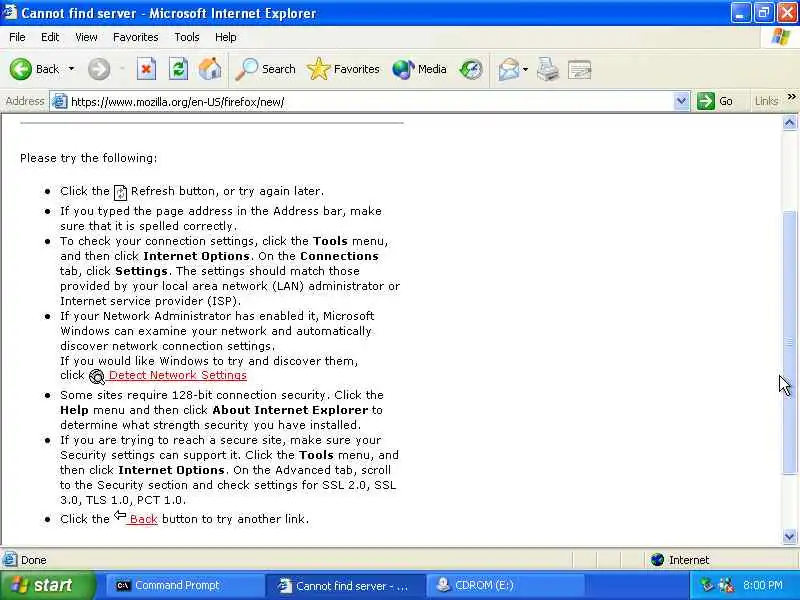Open the Back history dropdown arrow

tap(71, 69)
